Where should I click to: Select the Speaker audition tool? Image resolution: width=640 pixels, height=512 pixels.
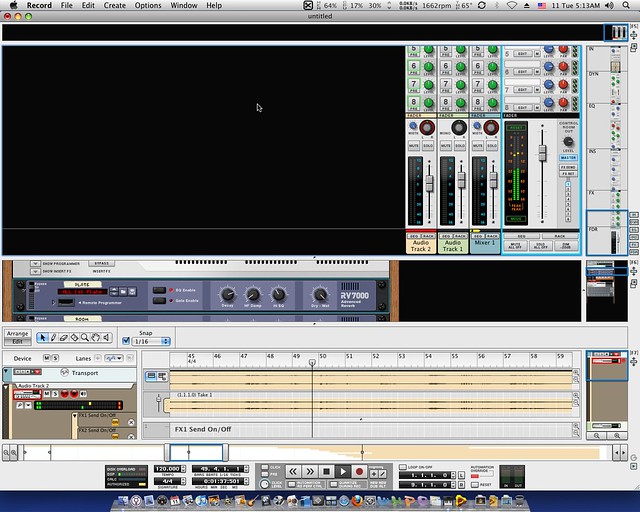tap(106, 337)
